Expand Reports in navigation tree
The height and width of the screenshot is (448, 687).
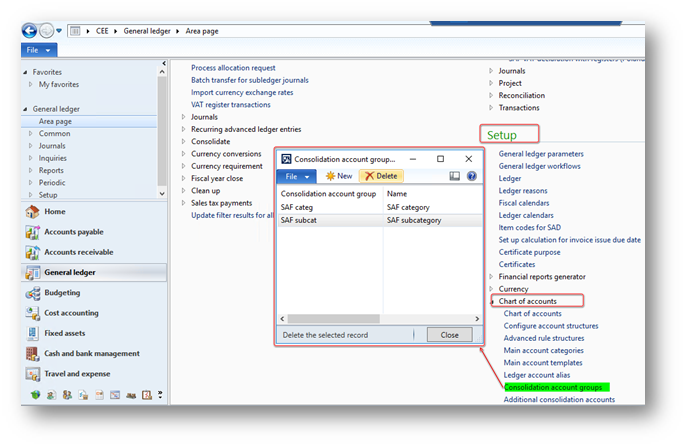(30, 170)
